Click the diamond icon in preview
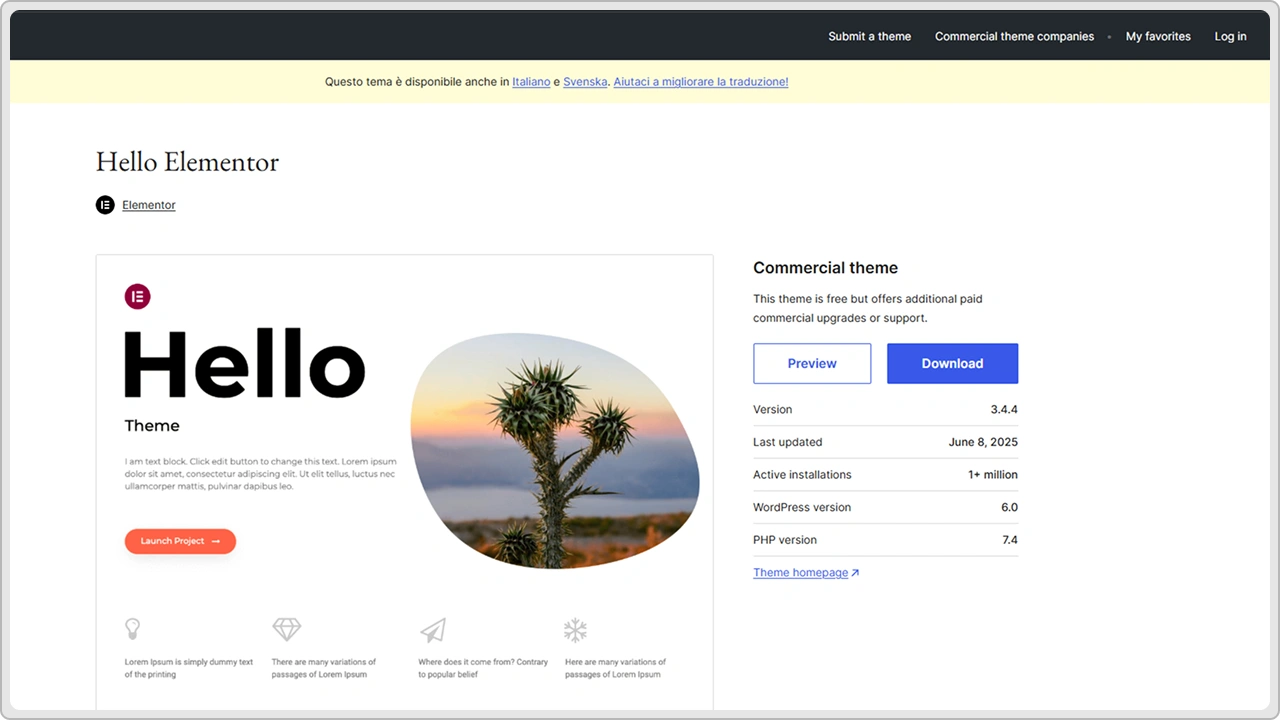This screenshot has width=1280, height=720. point(287,629)
